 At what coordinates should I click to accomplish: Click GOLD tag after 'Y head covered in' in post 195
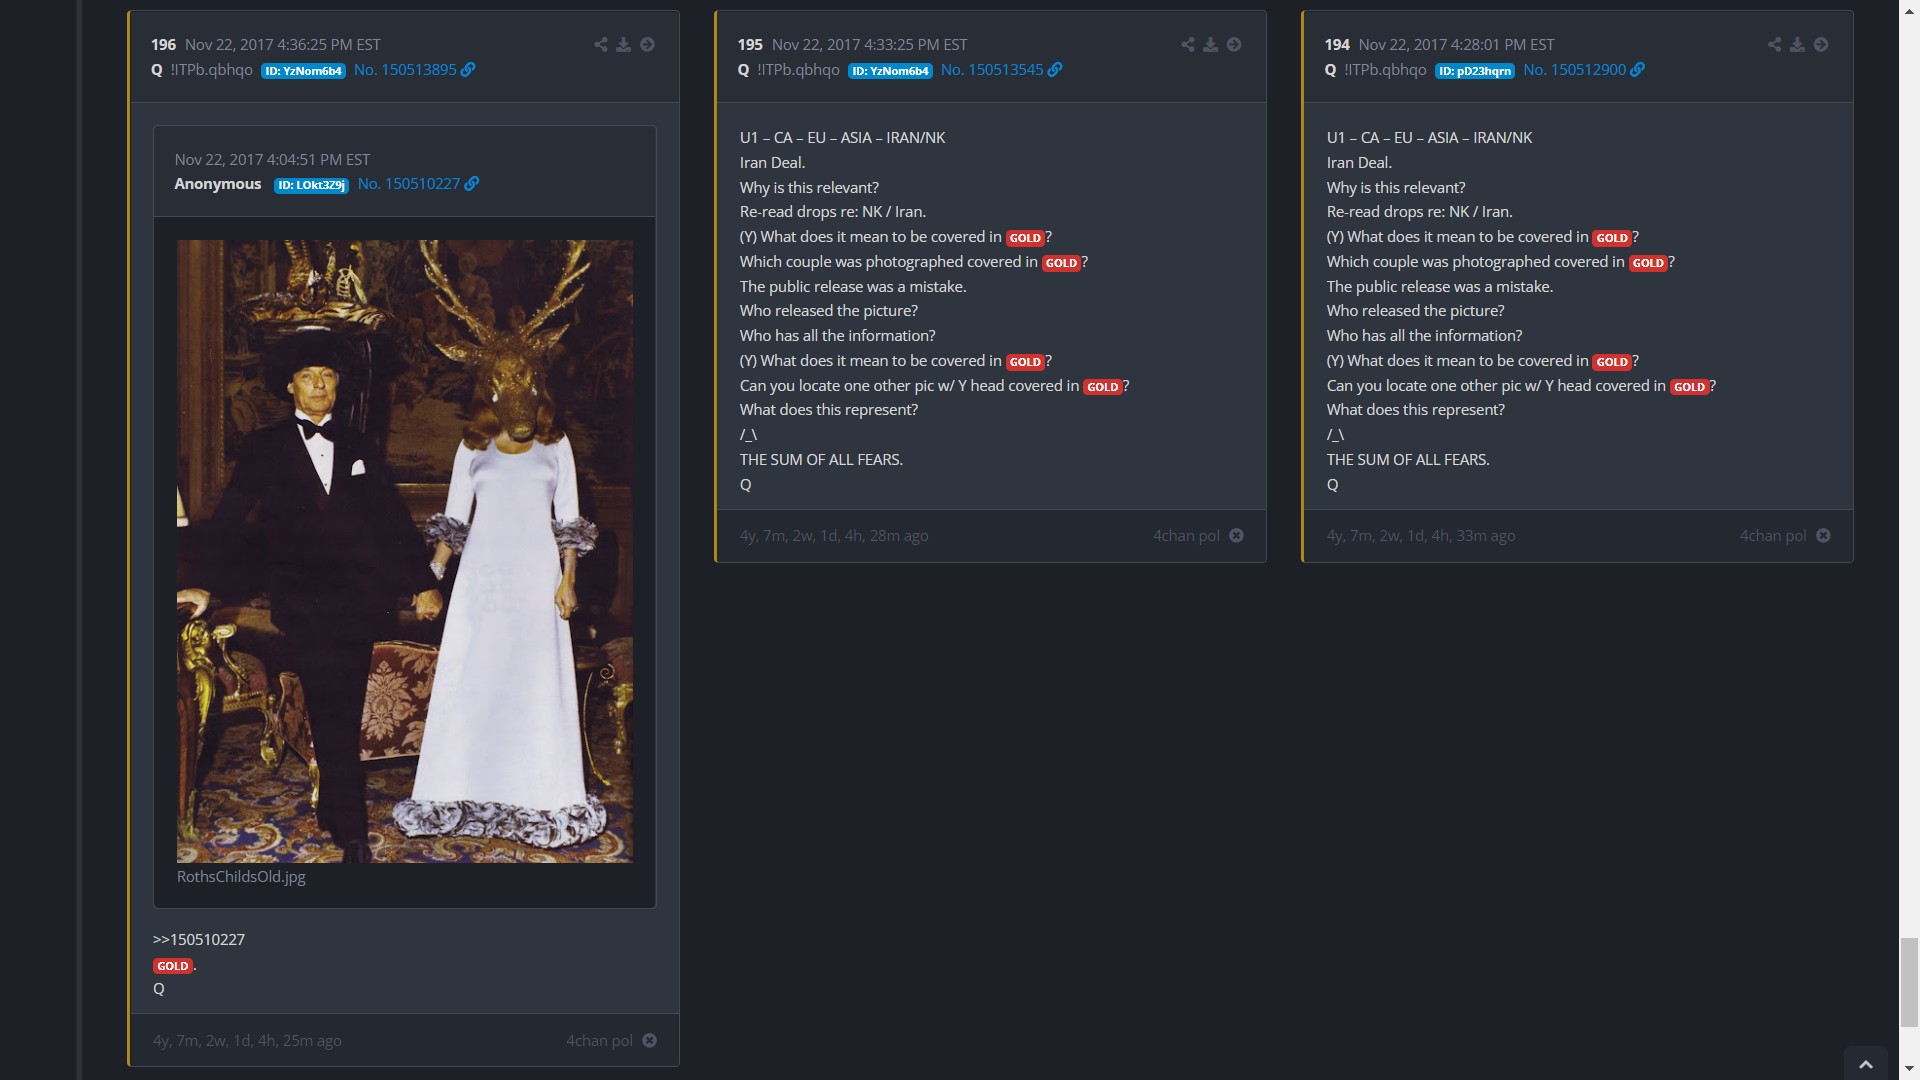pyautogui.click(x=1103, y=387)
